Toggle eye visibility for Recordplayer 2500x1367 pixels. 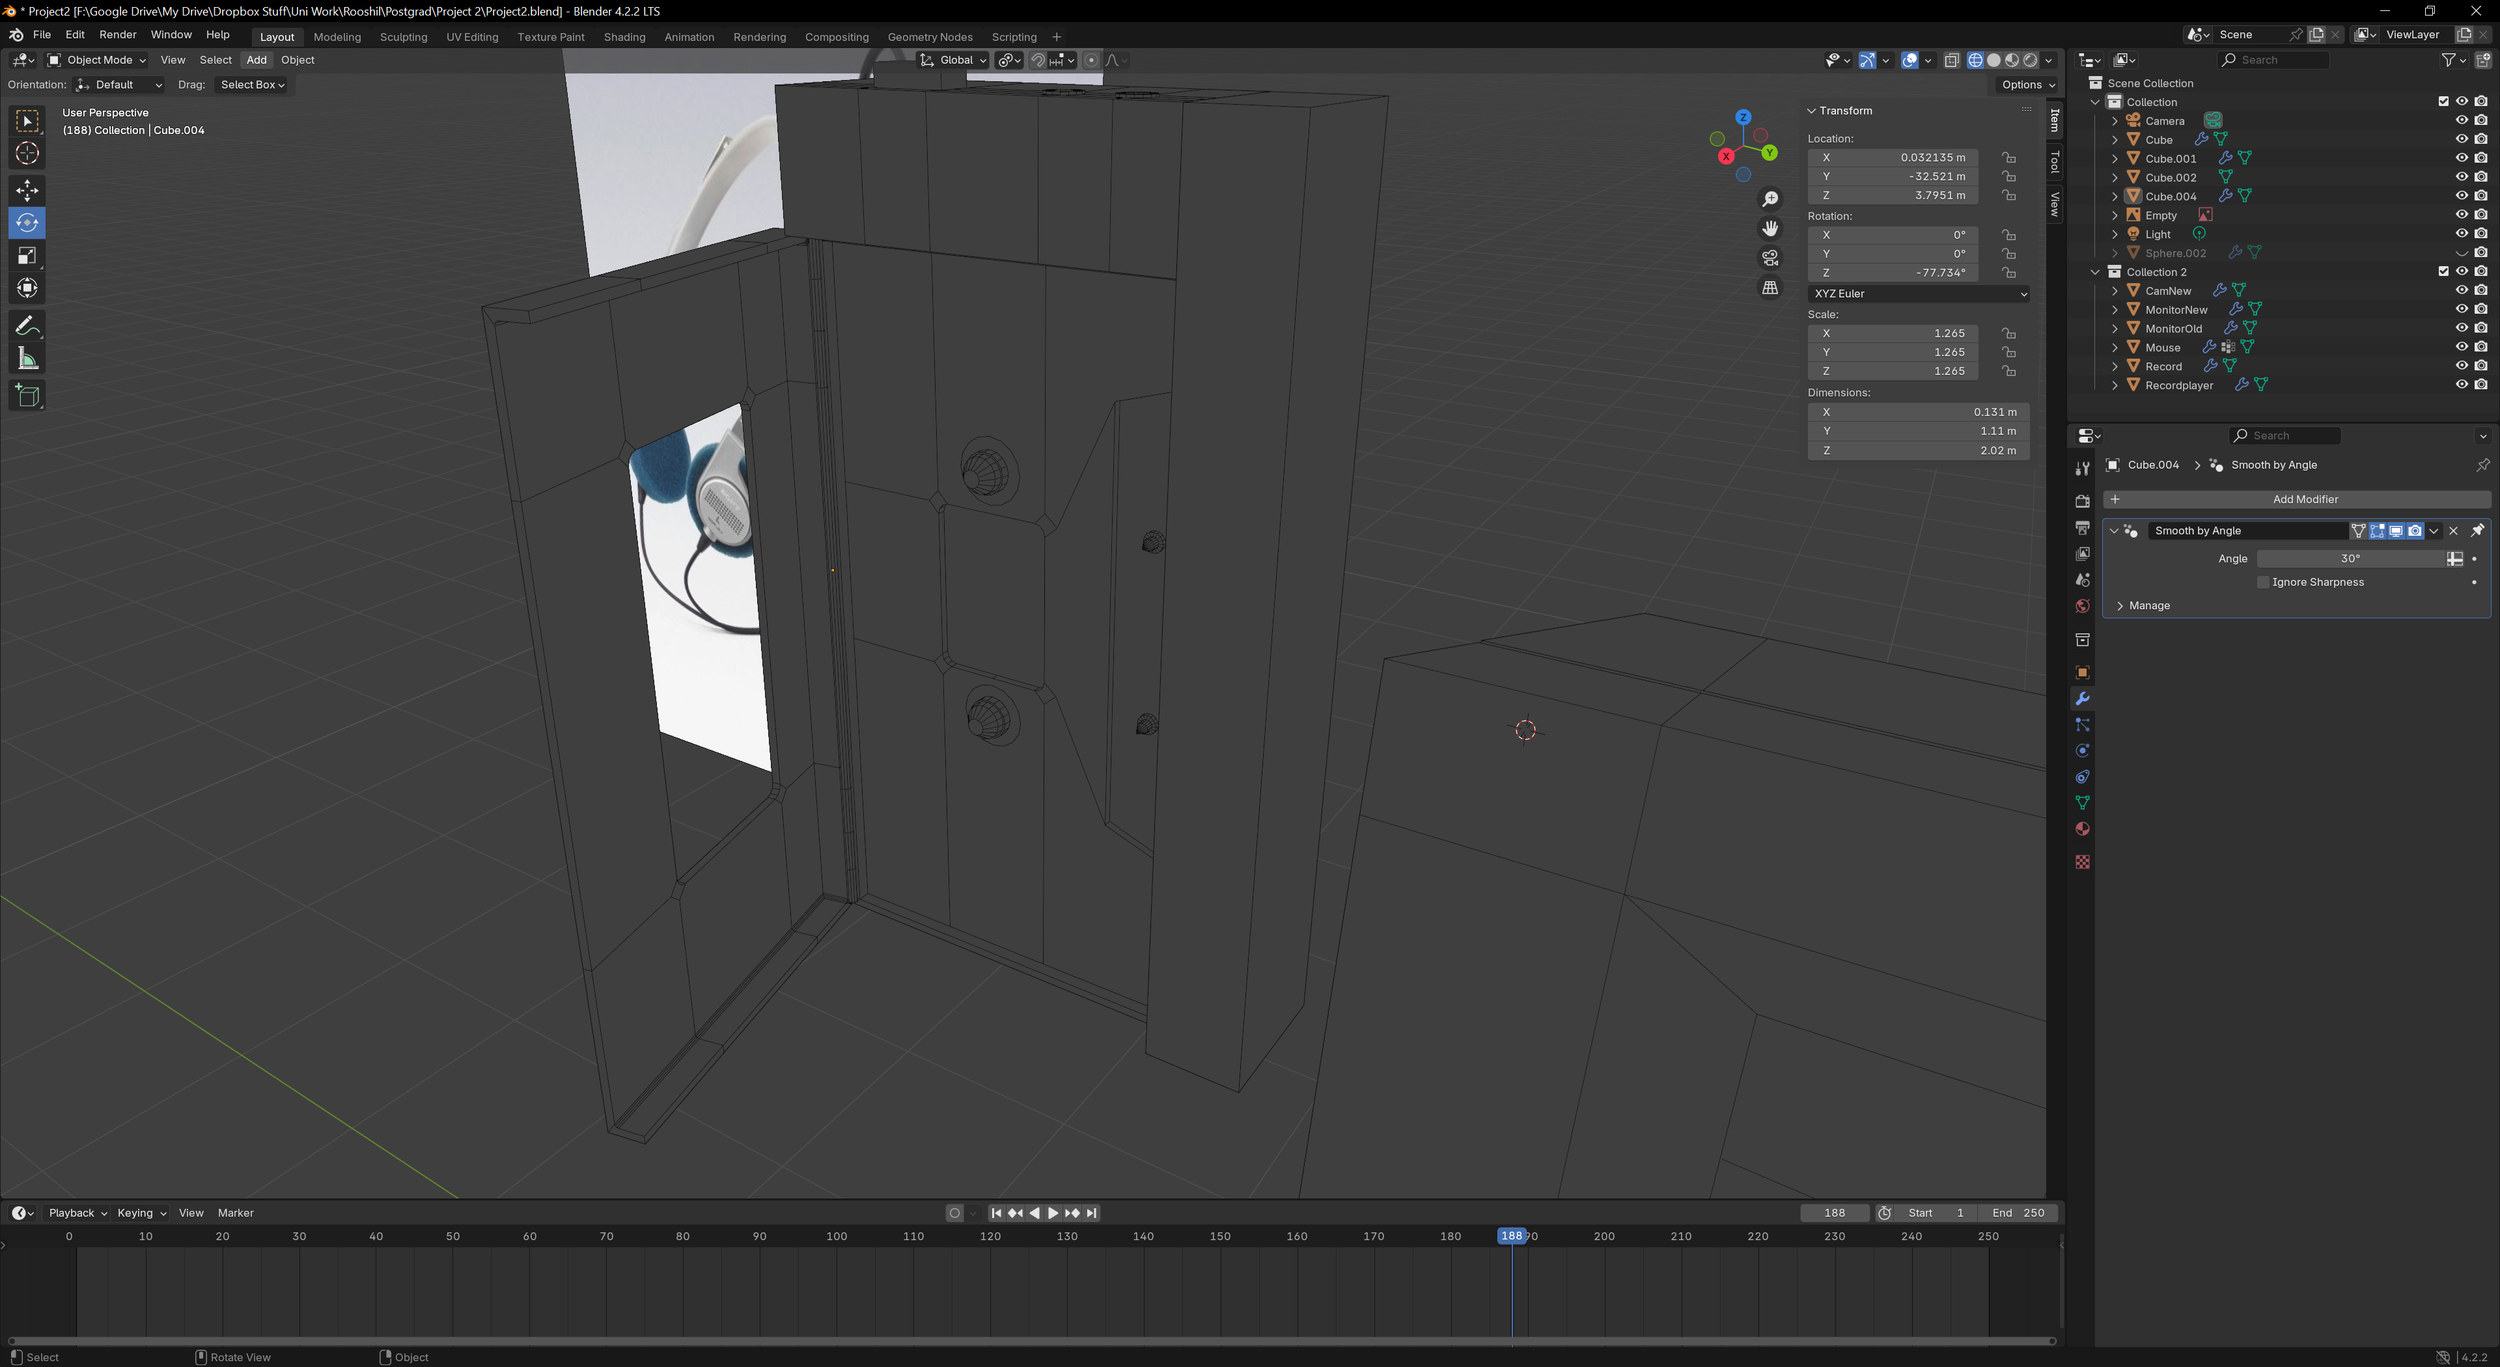pos(2461,385)
